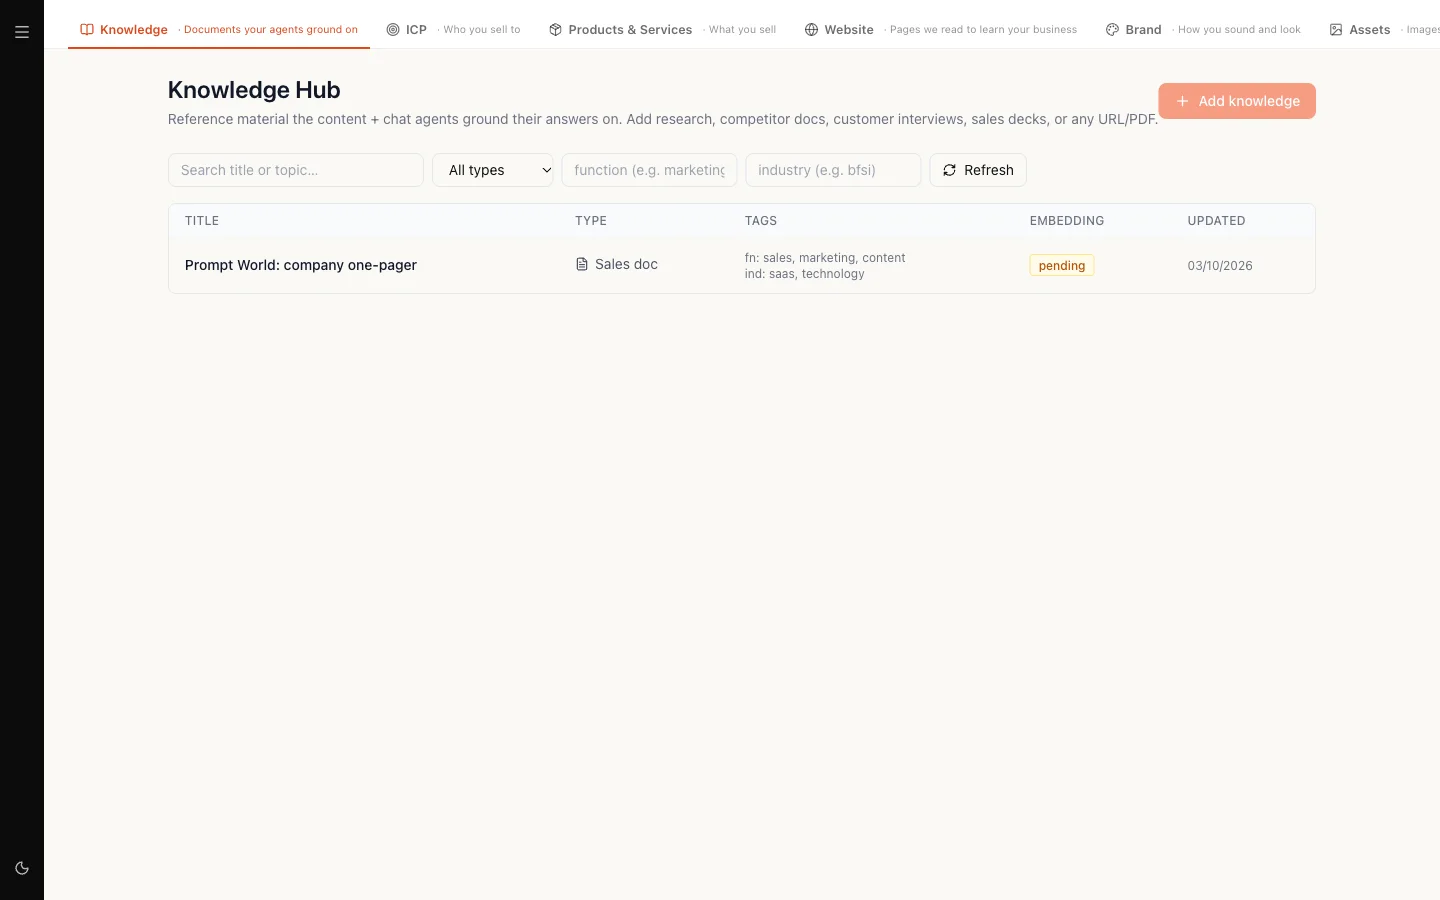Image resolution: width=1440 pixels, height=900 pixels.
Task: Select the Brand tab
Action: click(1203, 30)
